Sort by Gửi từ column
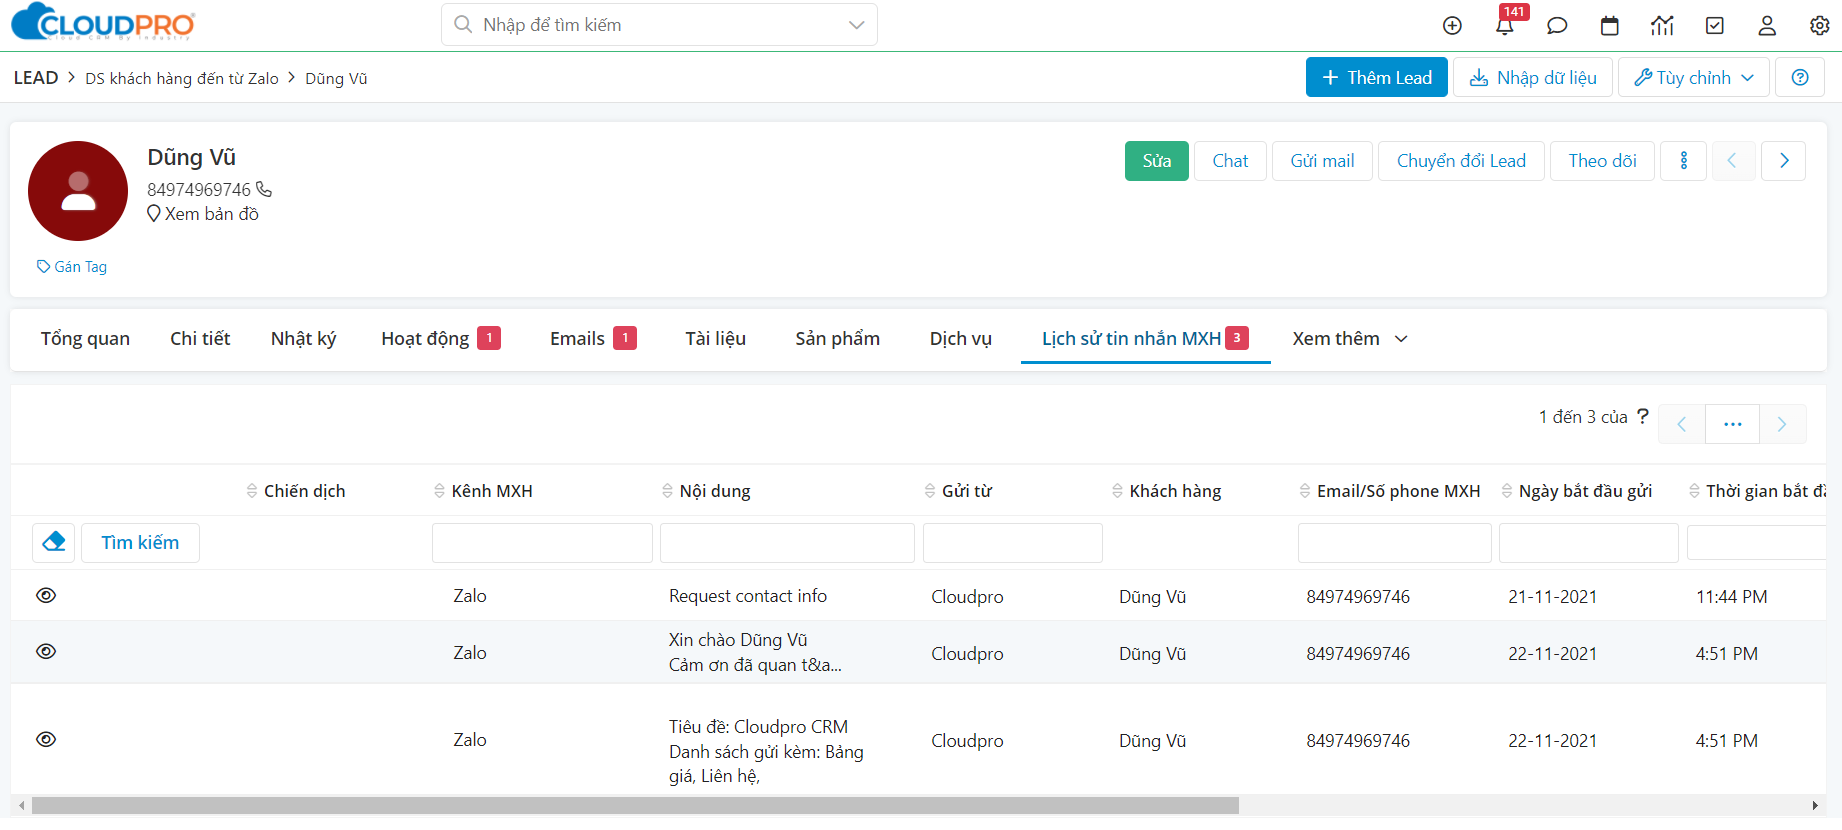Image resolution: width=1842 pixels, height=830 pixels. point(958,491)
